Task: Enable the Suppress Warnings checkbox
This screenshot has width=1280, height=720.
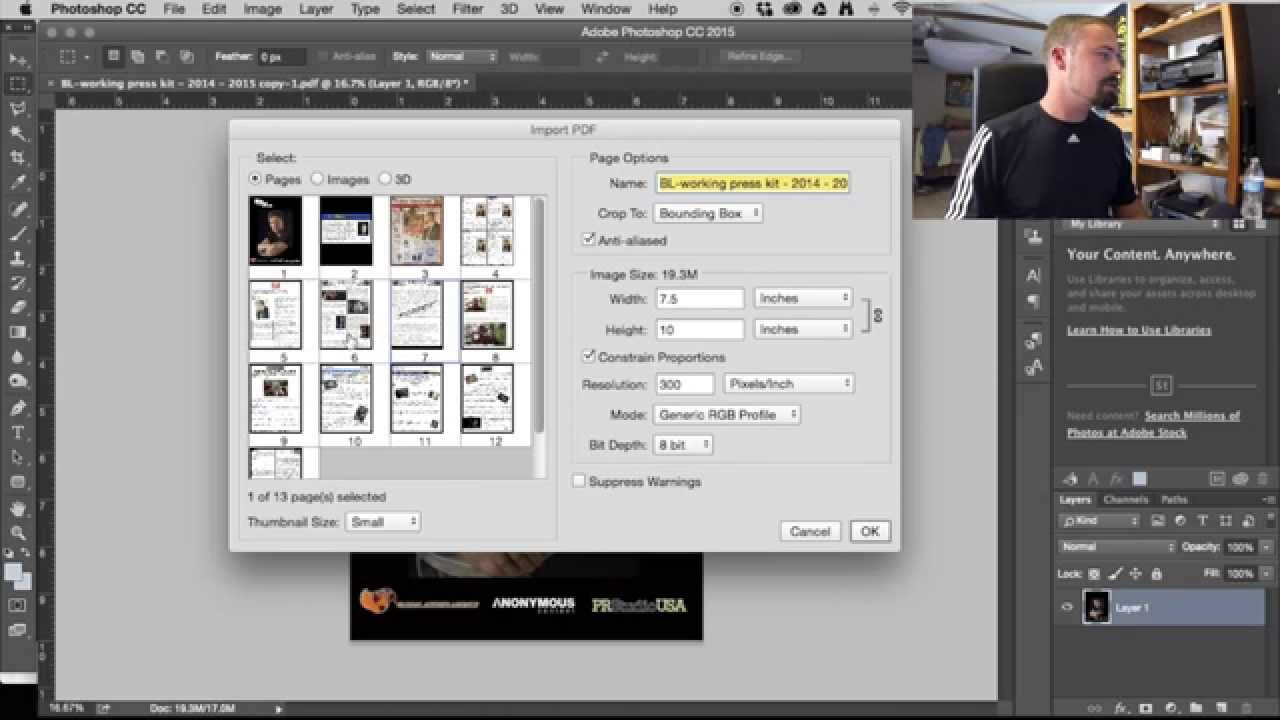Action: 578,481
